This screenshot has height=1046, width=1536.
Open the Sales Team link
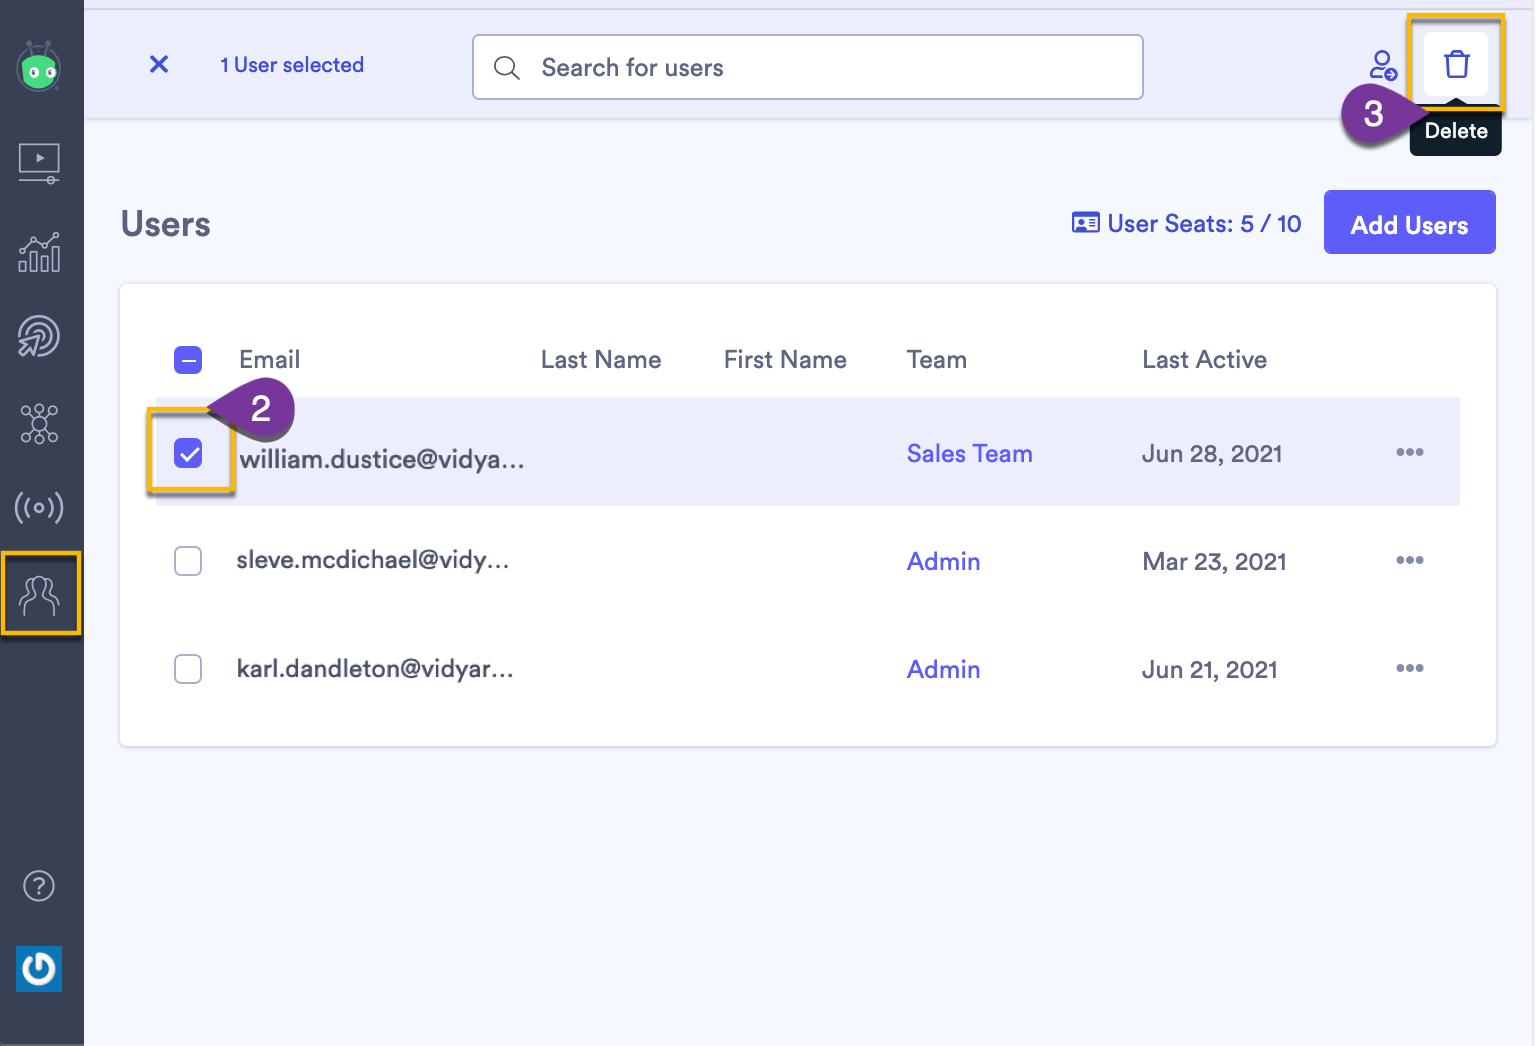(x=970, y=454)
